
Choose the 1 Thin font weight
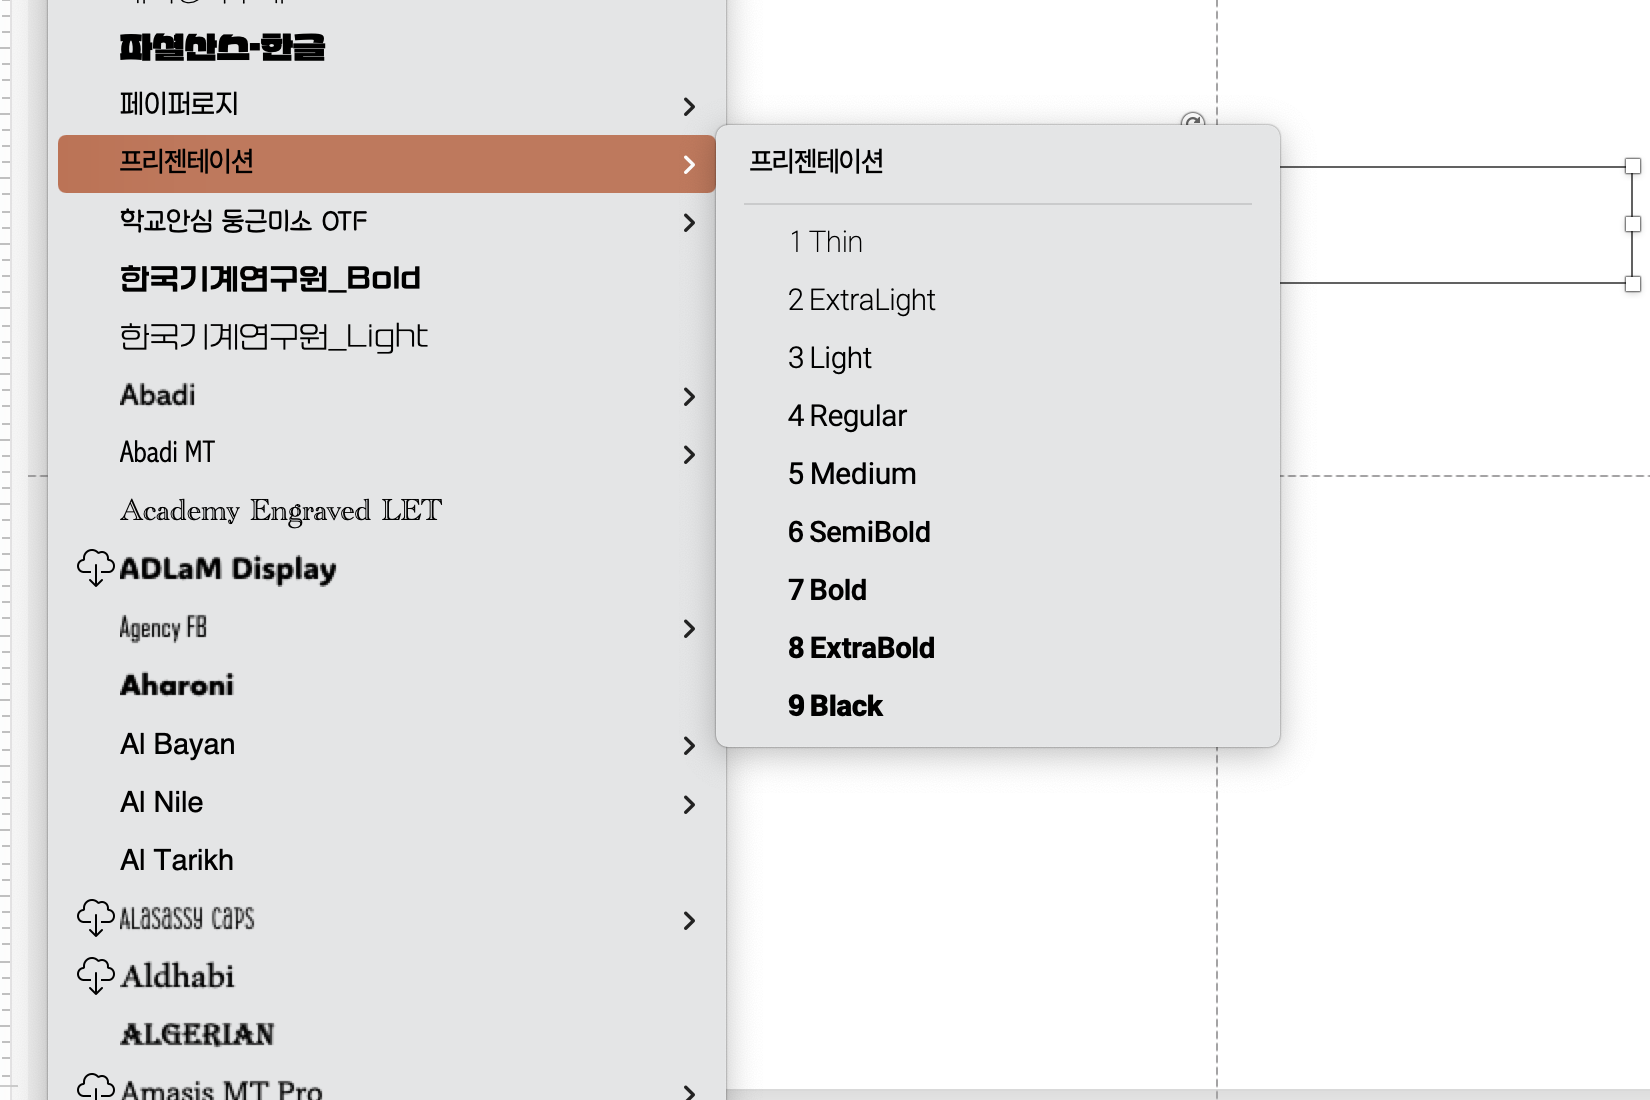tap(825, 242)
